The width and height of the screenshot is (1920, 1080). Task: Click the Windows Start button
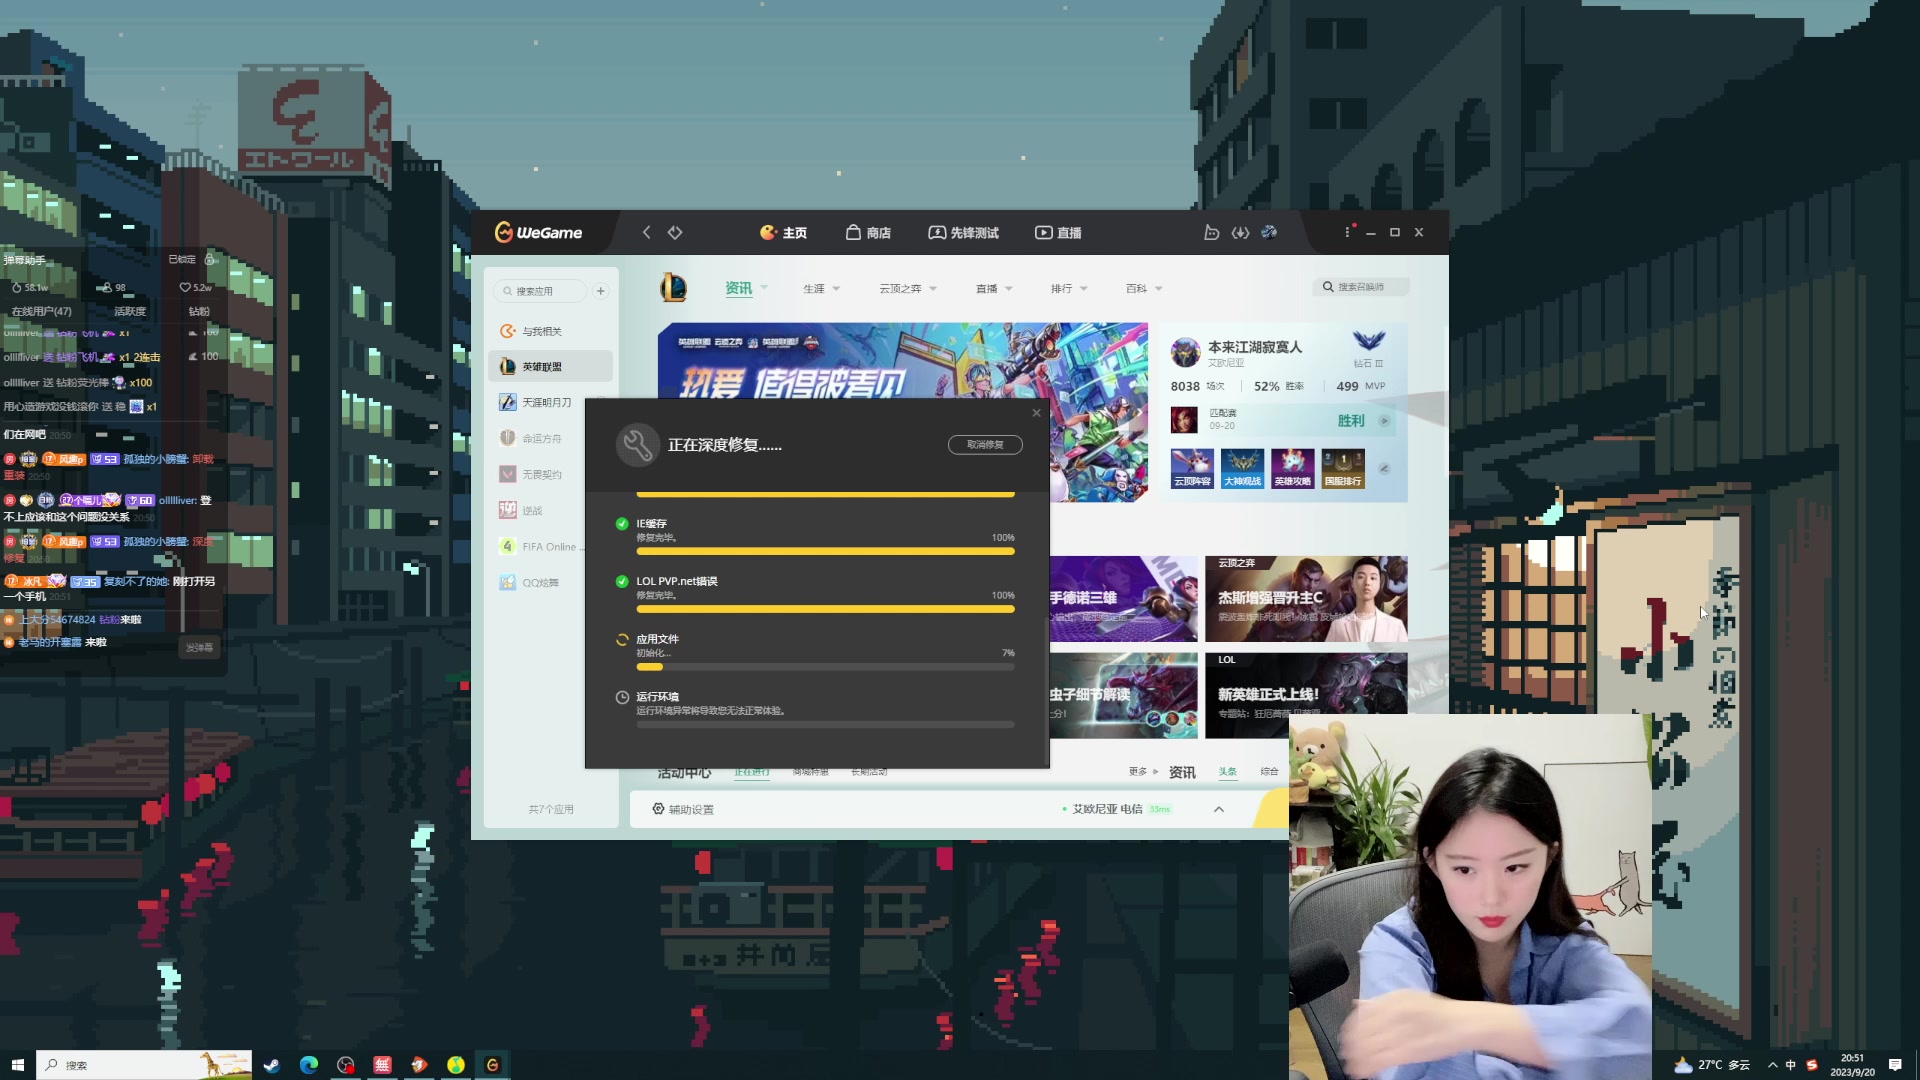tap(17, 1065)
